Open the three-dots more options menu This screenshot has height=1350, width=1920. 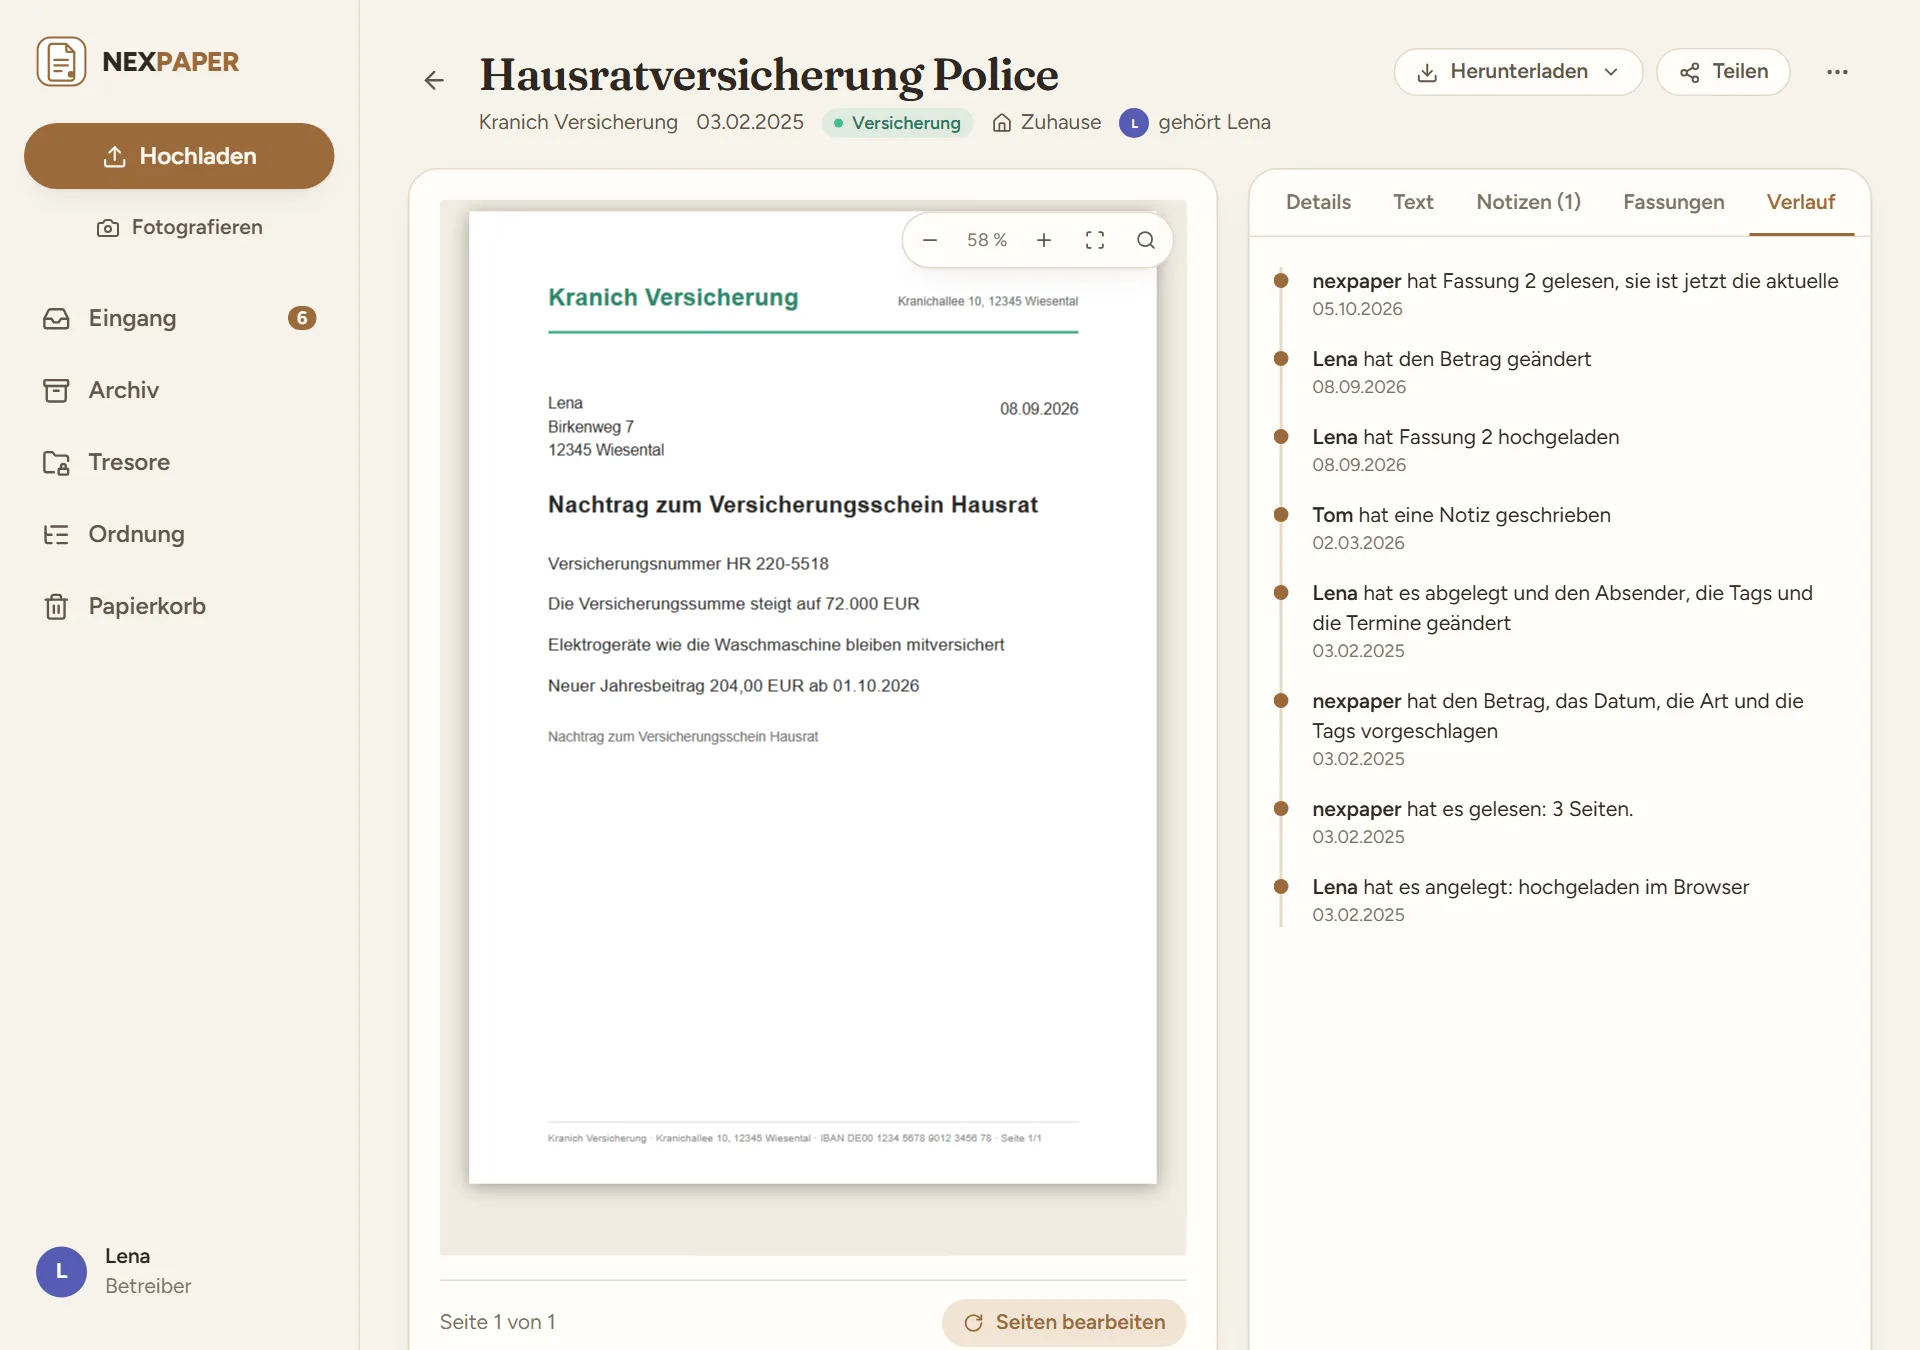pos(1837,72)
